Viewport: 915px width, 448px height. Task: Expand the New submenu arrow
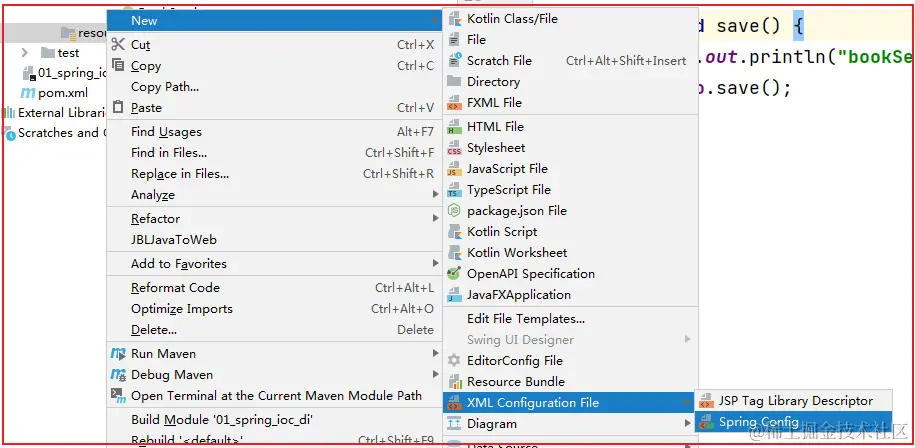point(435,21)
